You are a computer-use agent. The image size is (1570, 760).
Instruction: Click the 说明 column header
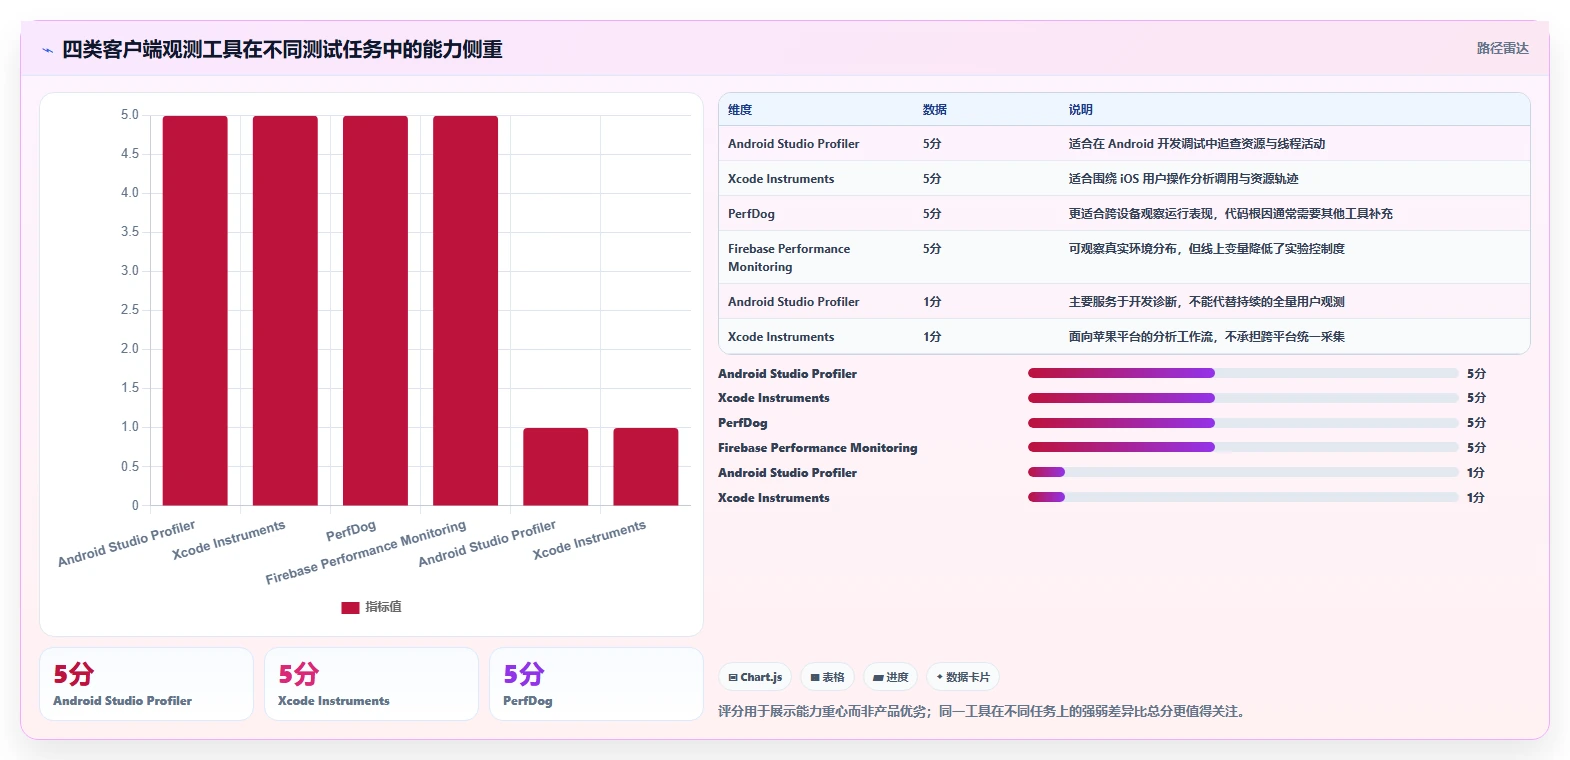pyautogui.click(x=1080, y=110)
